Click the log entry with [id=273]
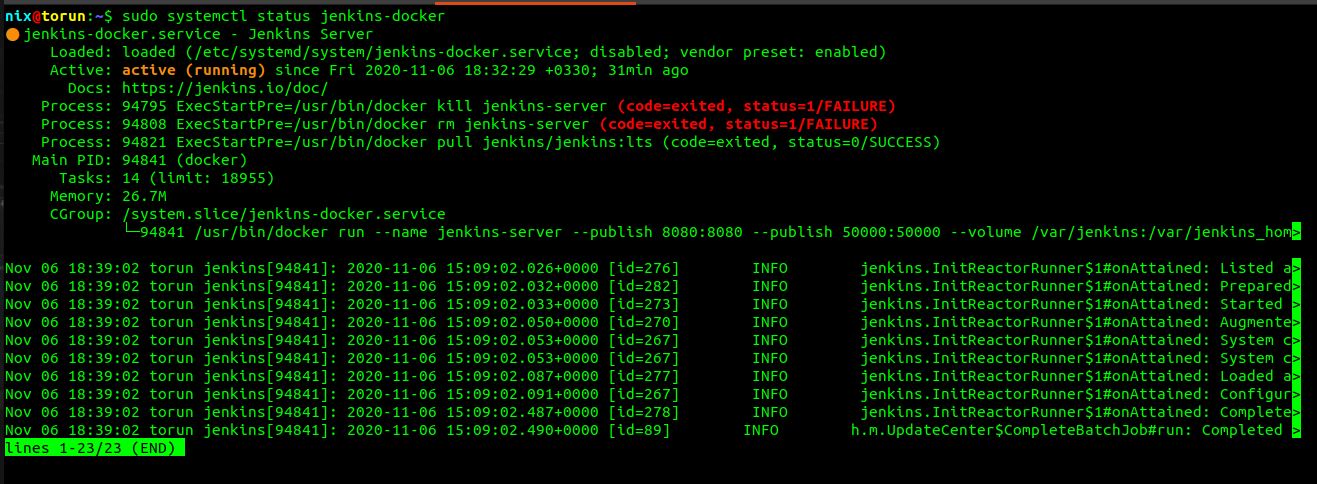This screenshot has height=484, width=1317. 653,305
